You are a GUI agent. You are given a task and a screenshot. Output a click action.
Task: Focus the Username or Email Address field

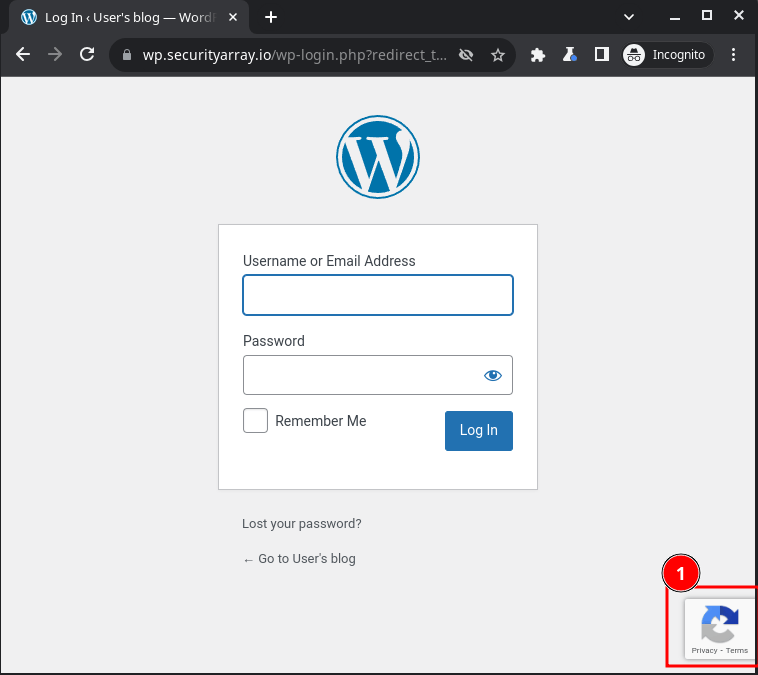[x=378, y=296]
